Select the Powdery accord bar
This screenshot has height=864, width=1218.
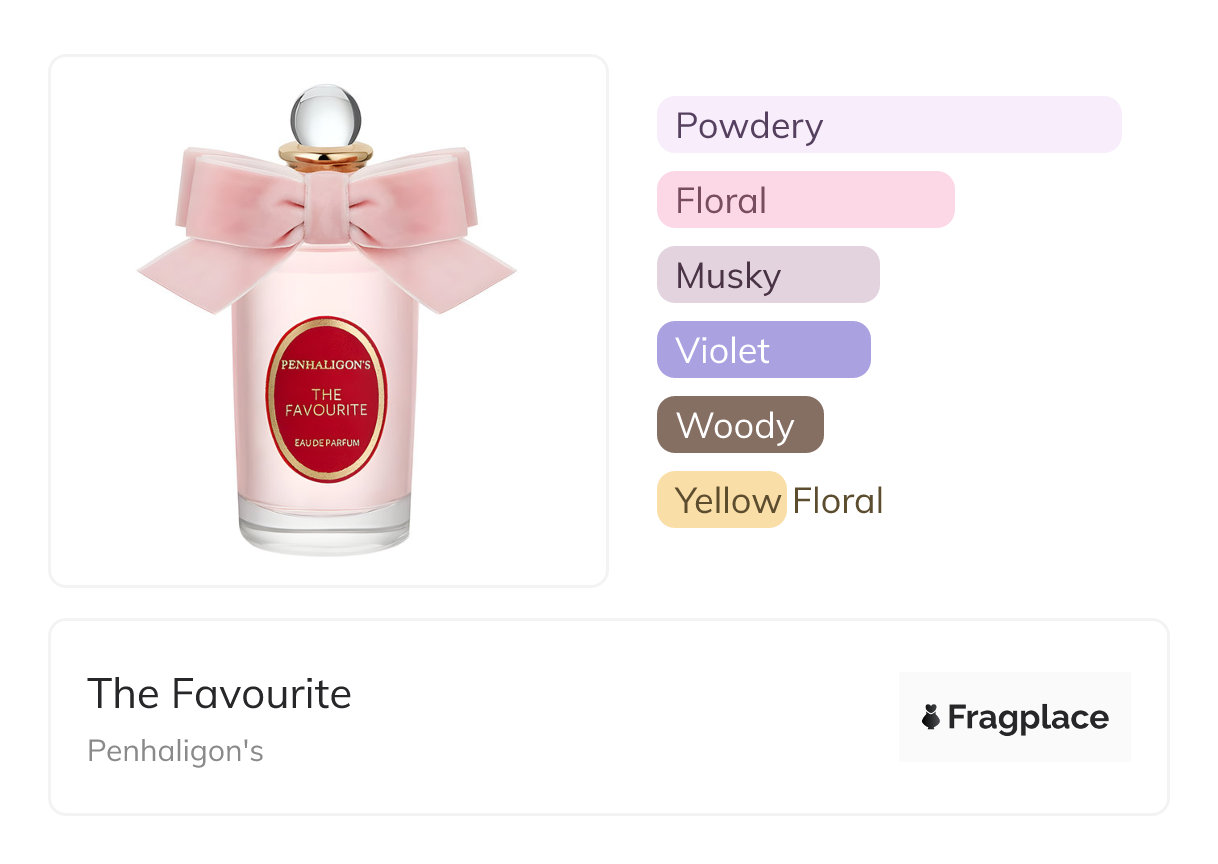pos(889,125)
